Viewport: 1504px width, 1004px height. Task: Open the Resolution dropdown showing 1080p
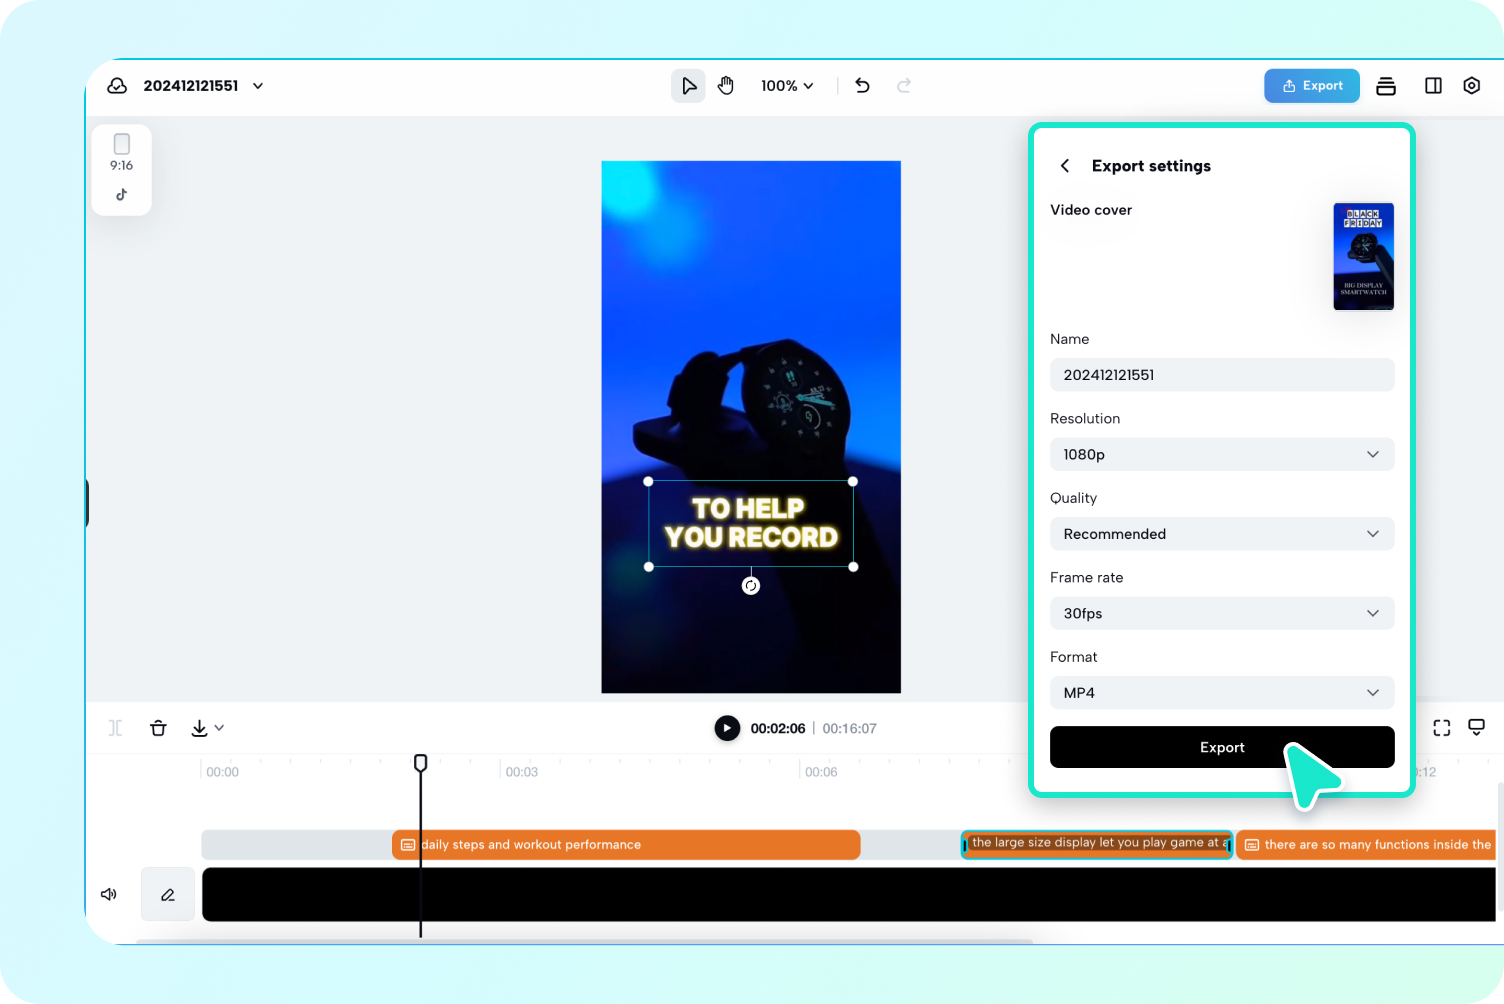click(1221, 454)
